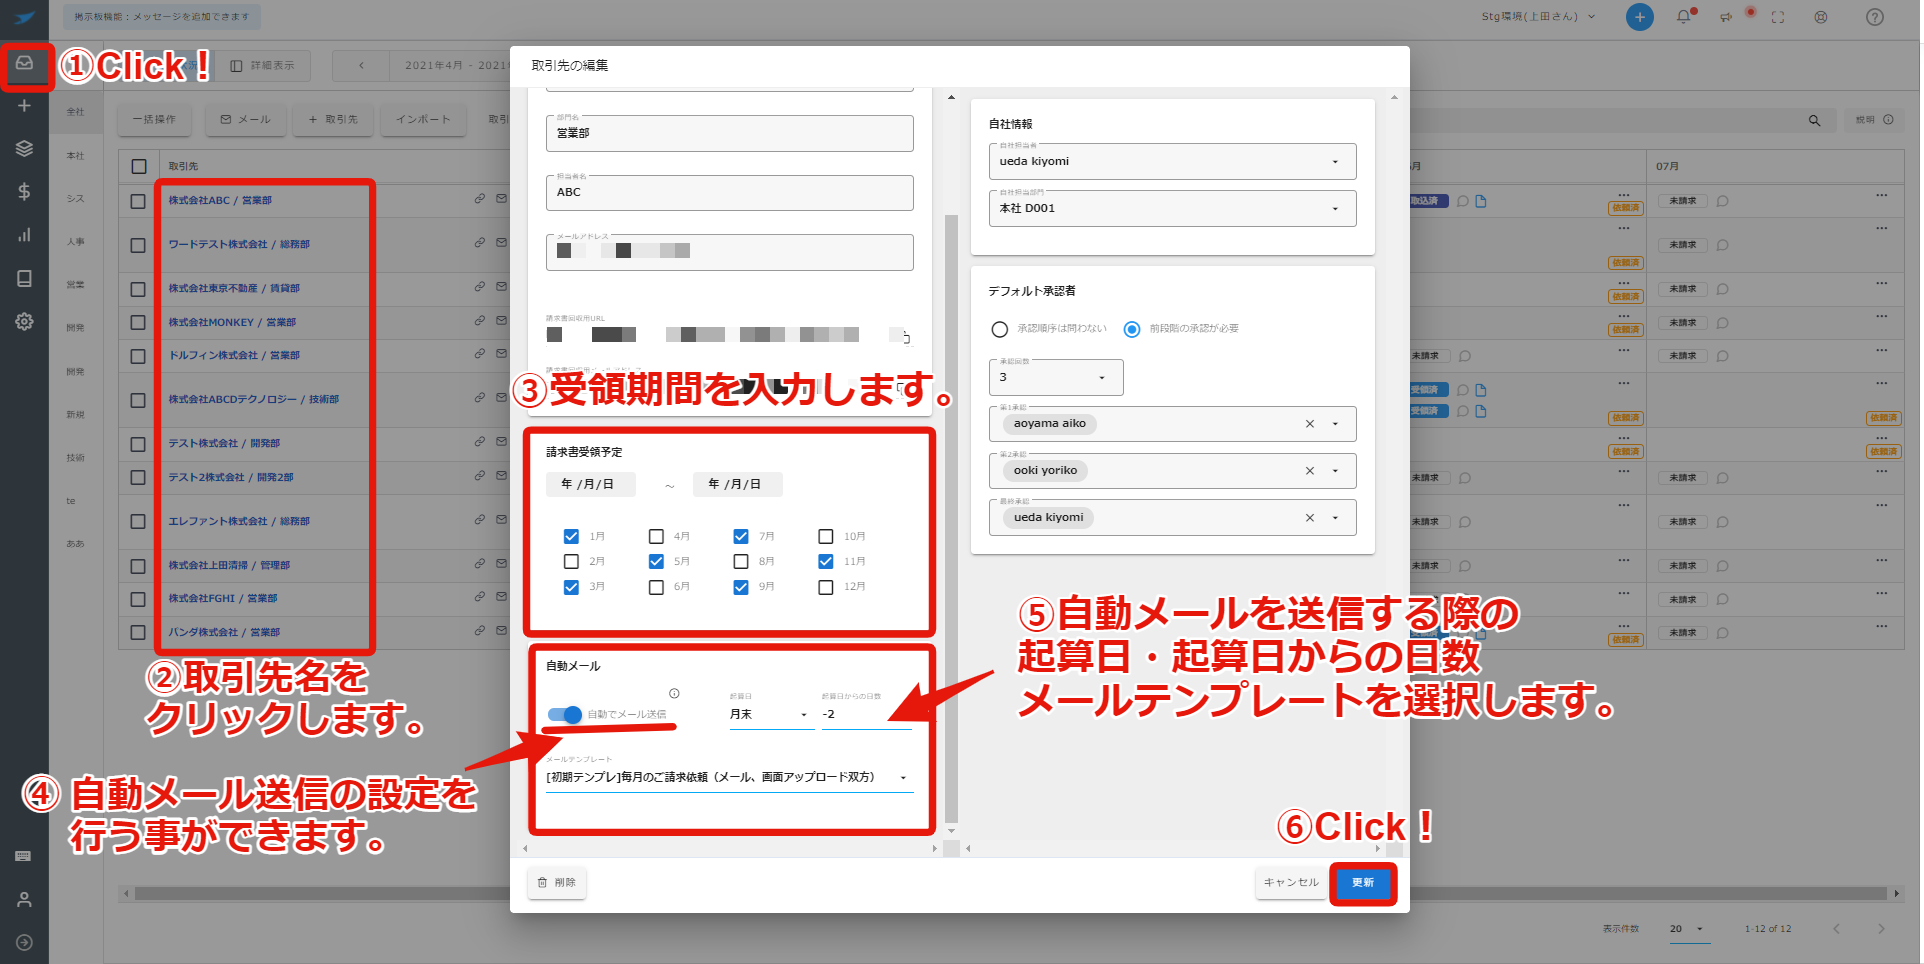The height and width of the screenshot is (964, 1924).
Task: Click the search magnifier in background list
Action: click(x=1814, y=120)
